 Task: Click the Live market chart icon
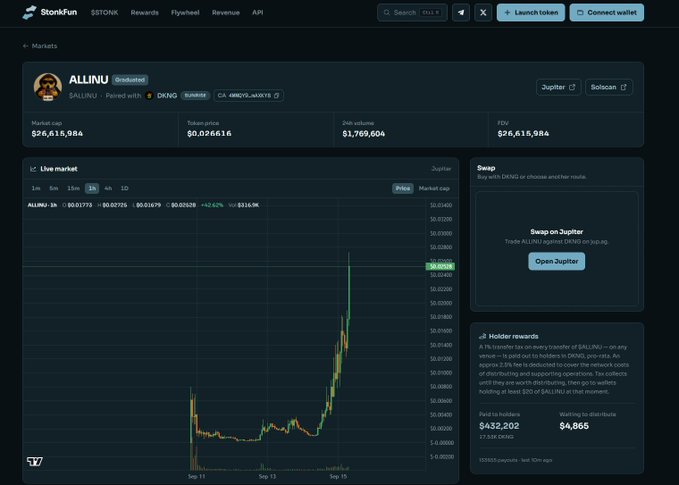pyautogui.click(x=33, y=169)
